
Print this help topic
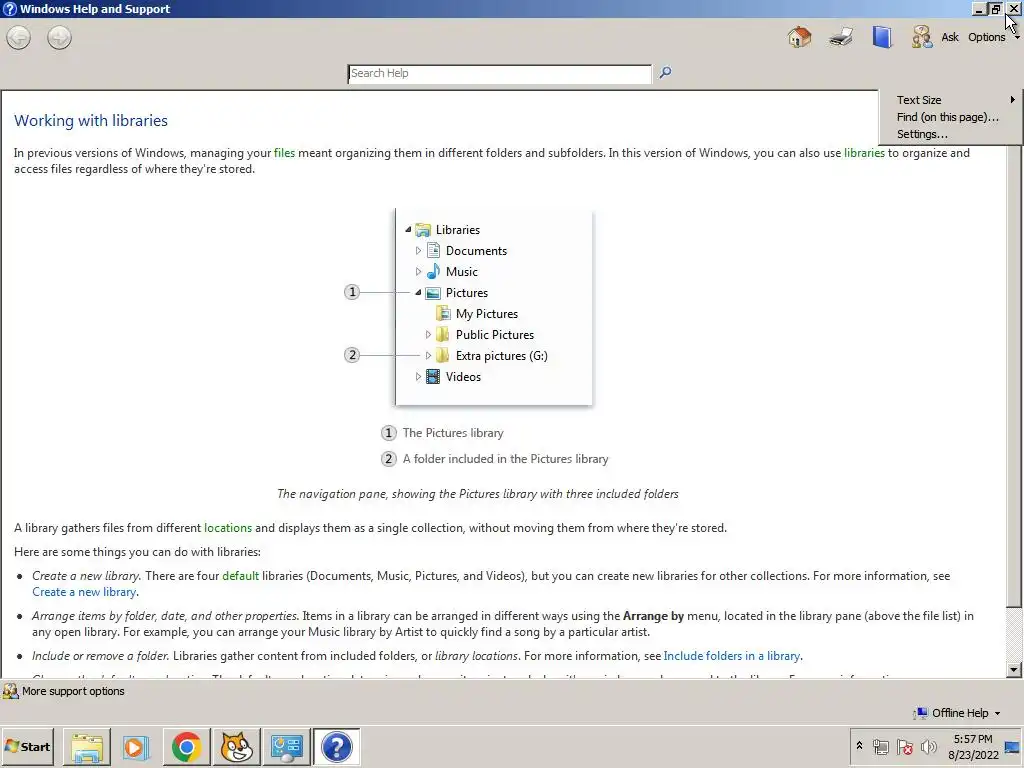point(841,37)
